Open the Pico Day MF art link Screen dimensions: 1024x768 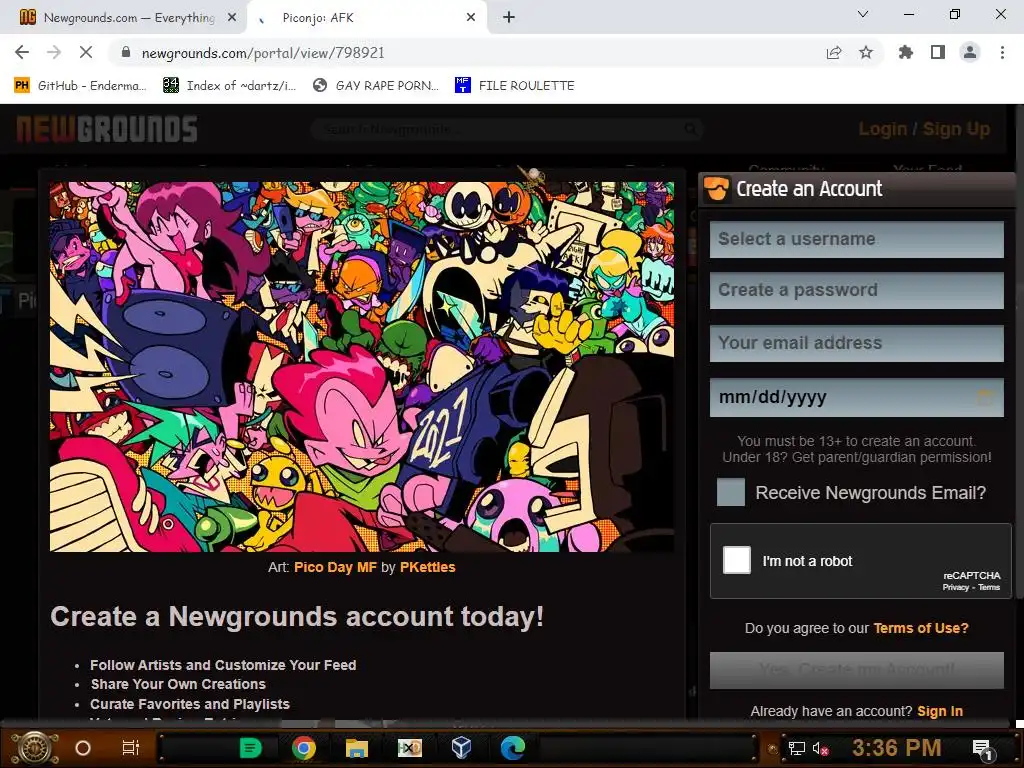point(335,567)
